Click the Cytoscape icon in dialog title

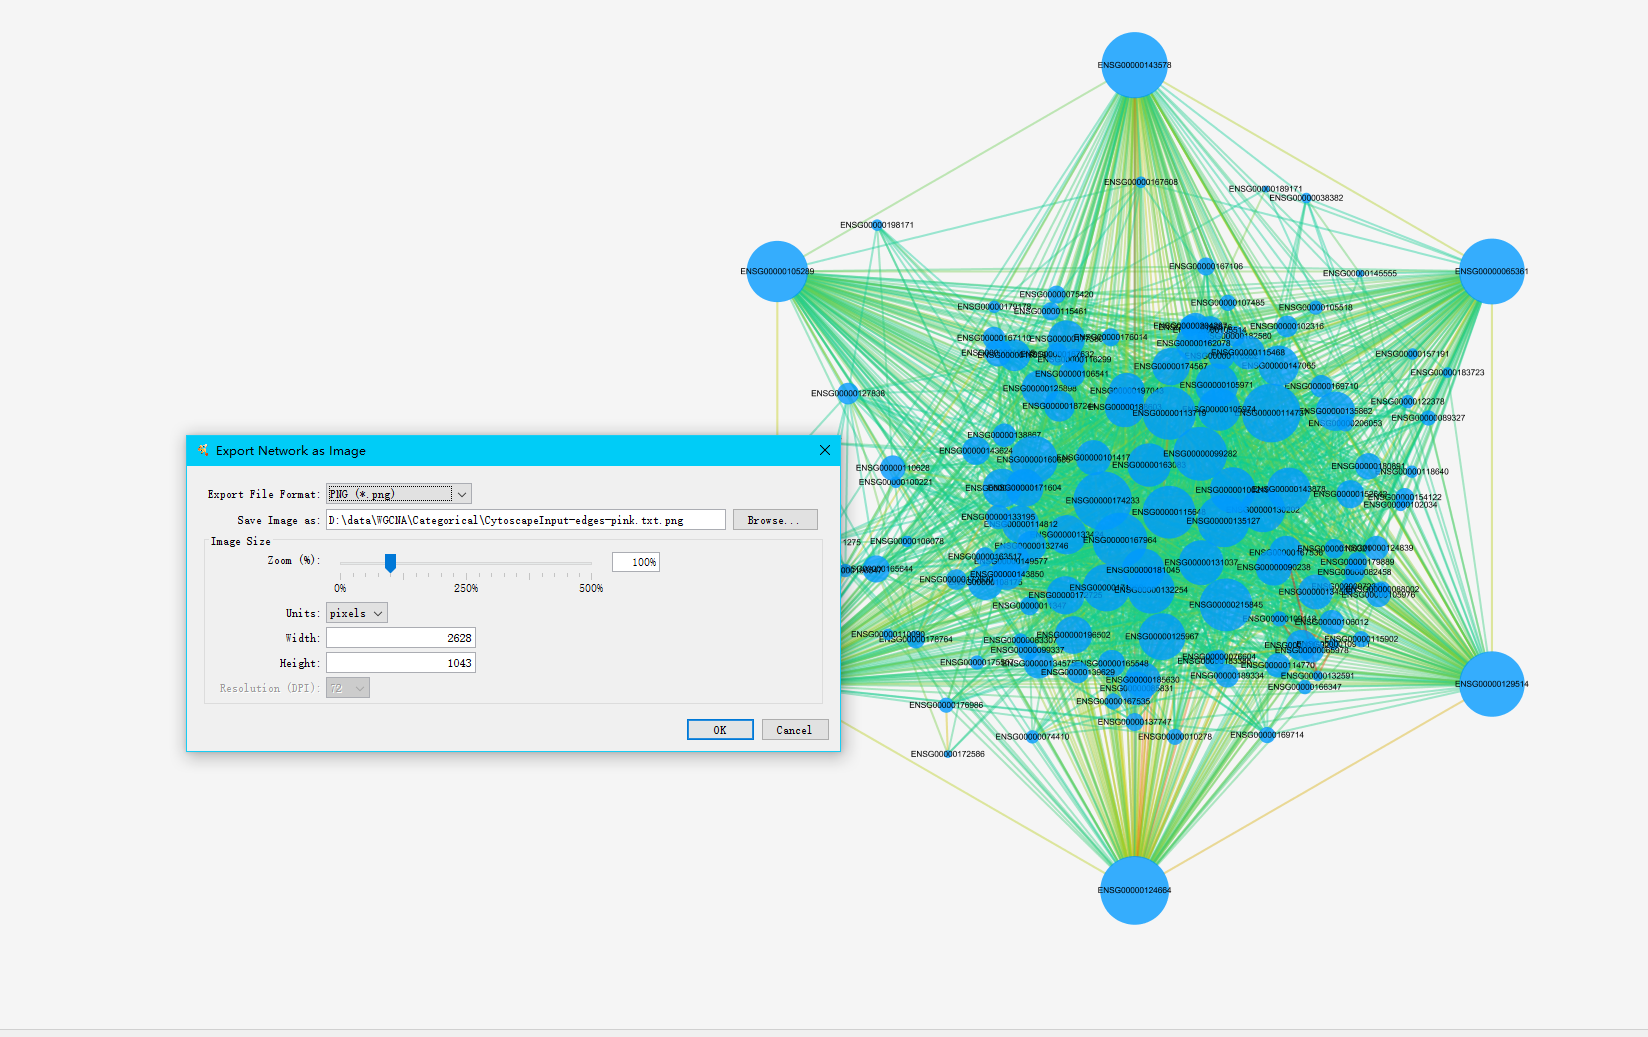point(203,451)
